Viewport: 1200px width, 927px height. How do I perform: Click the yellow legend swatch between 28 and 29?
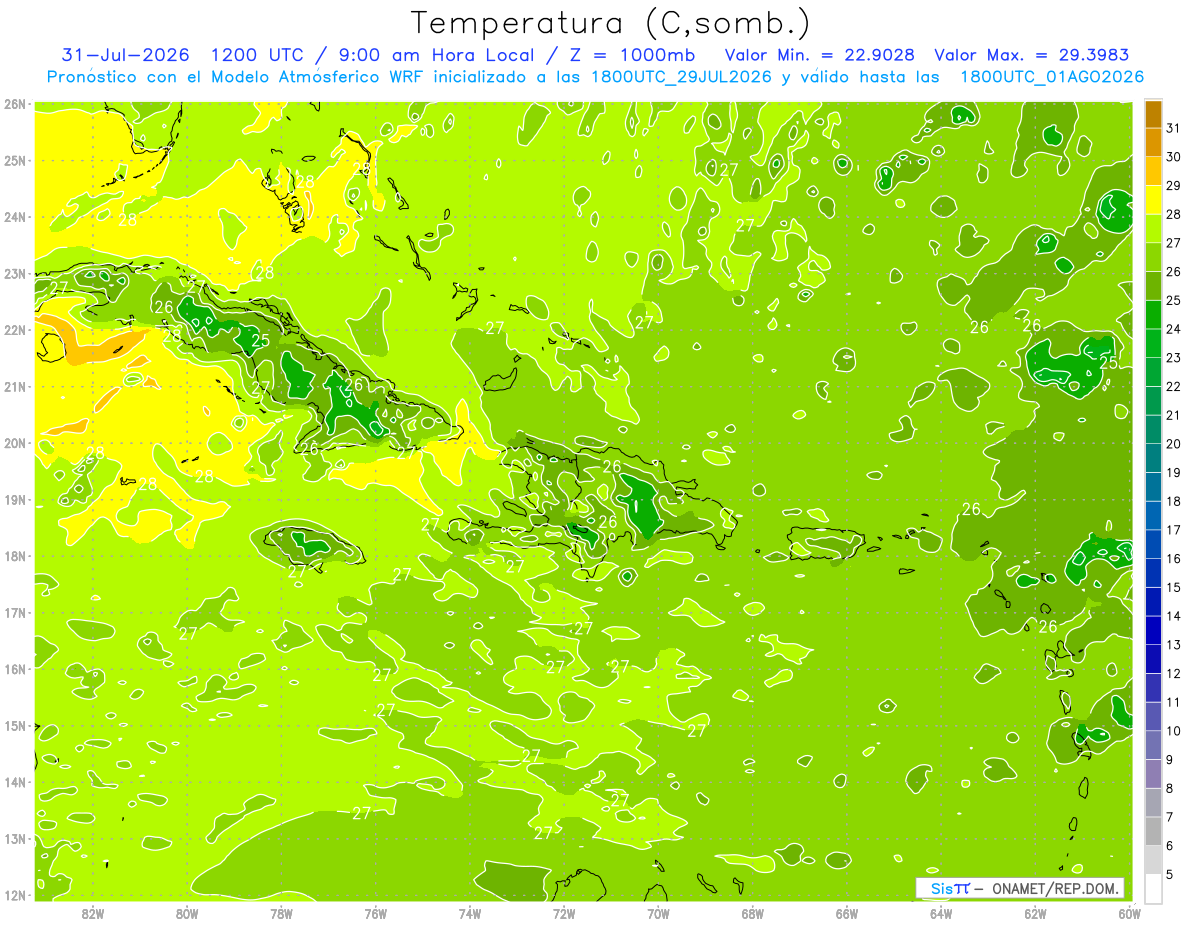pos(1153,200)
